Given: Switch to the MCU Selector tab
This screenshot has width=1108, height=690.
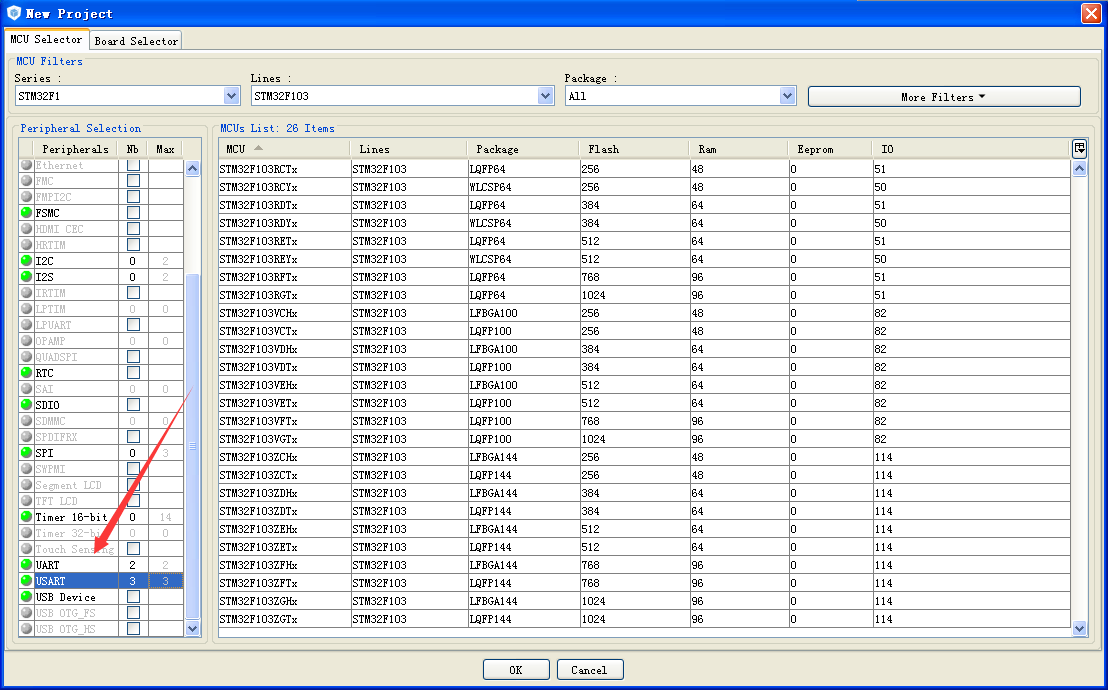Looking at the screenshot, I should [x=47, y=40].
